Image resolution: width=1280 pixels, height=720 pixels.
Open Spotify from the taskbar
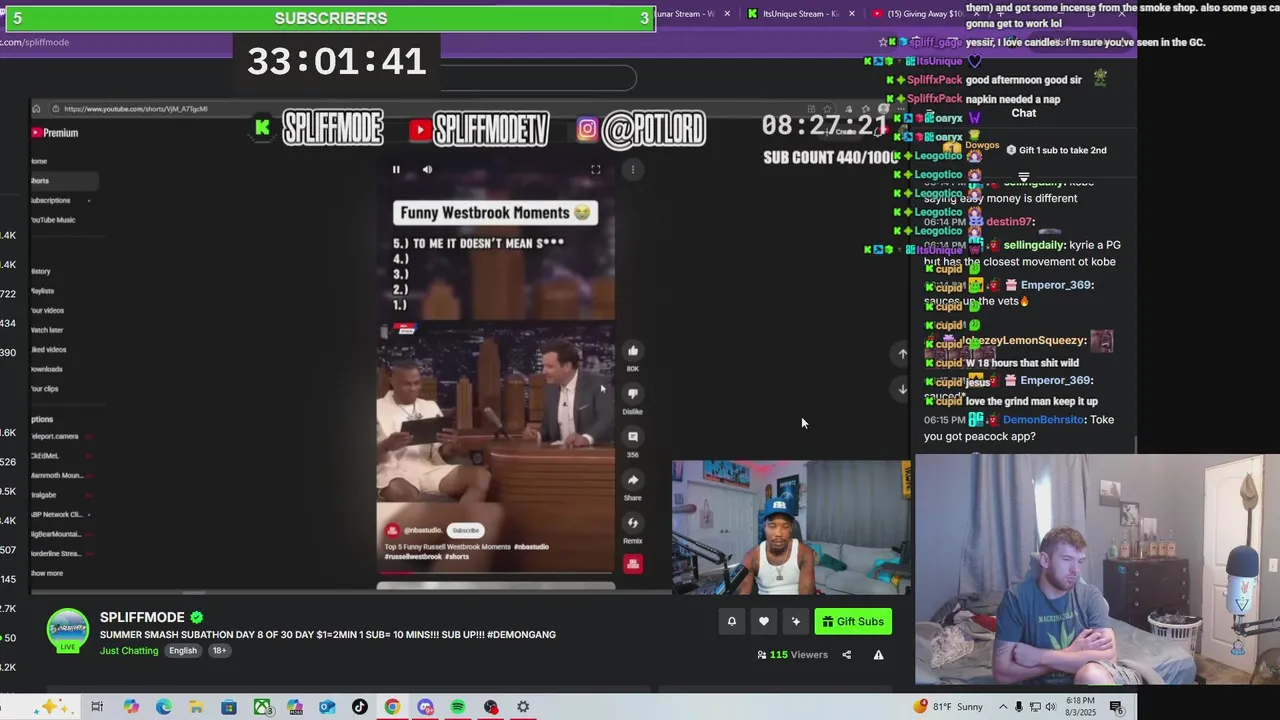coord(458,707)
